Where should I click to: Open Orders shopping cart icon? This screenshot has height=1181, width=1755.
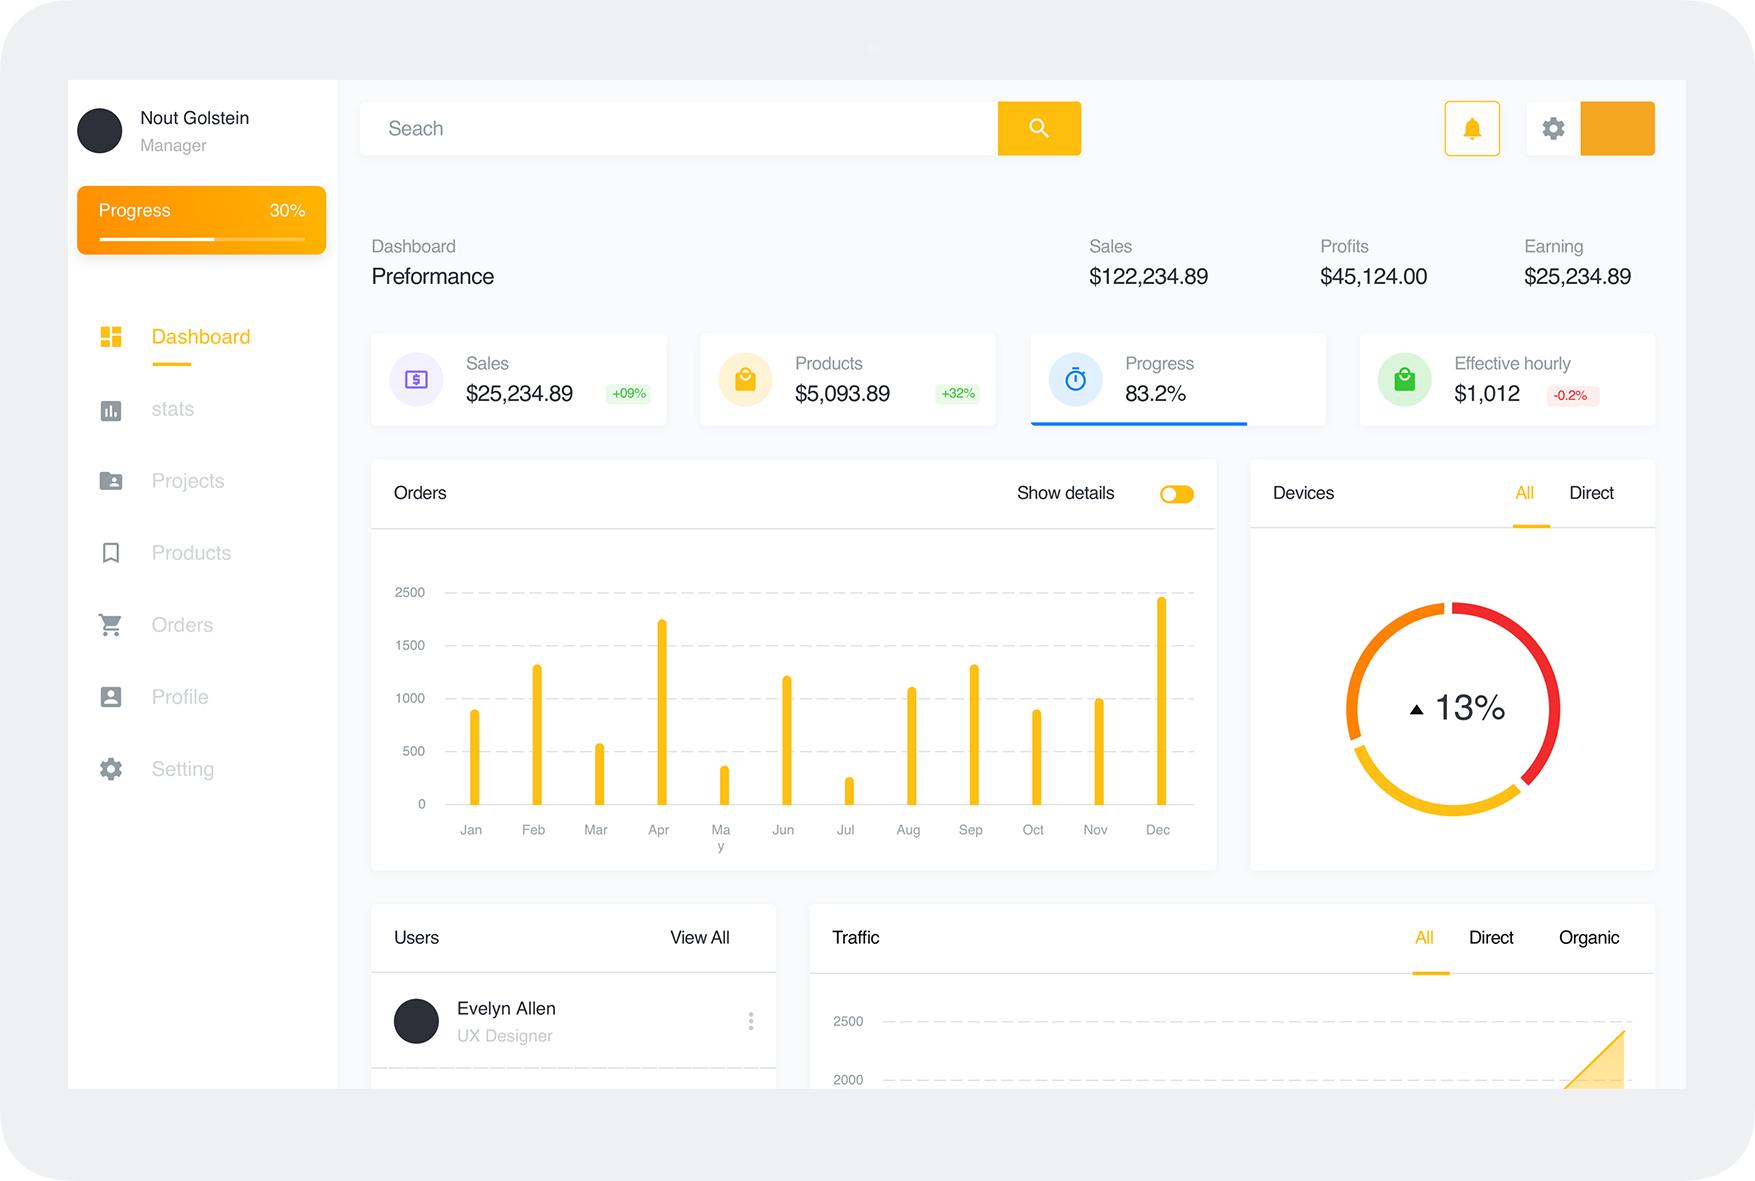coord(111,625)
